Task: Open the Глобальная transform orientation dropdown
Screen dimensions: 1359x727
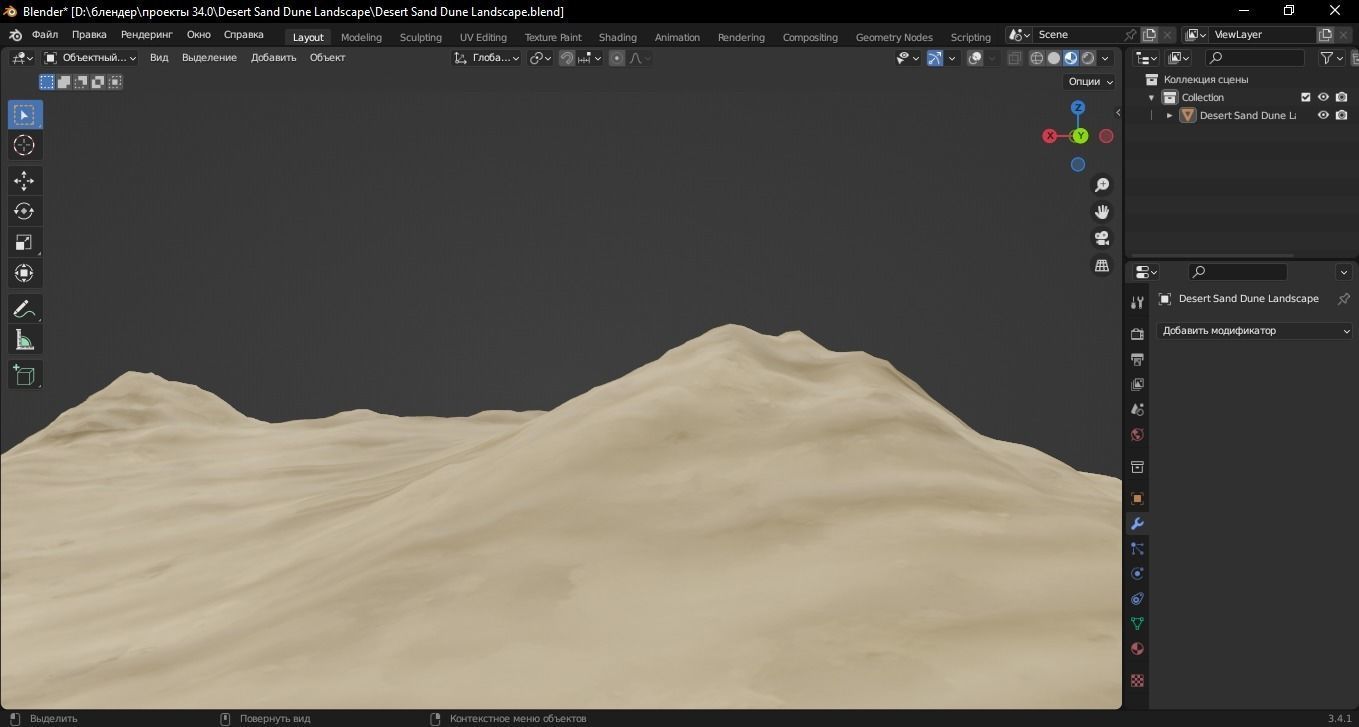Action: pyautogui.click(x=487, y=58)
